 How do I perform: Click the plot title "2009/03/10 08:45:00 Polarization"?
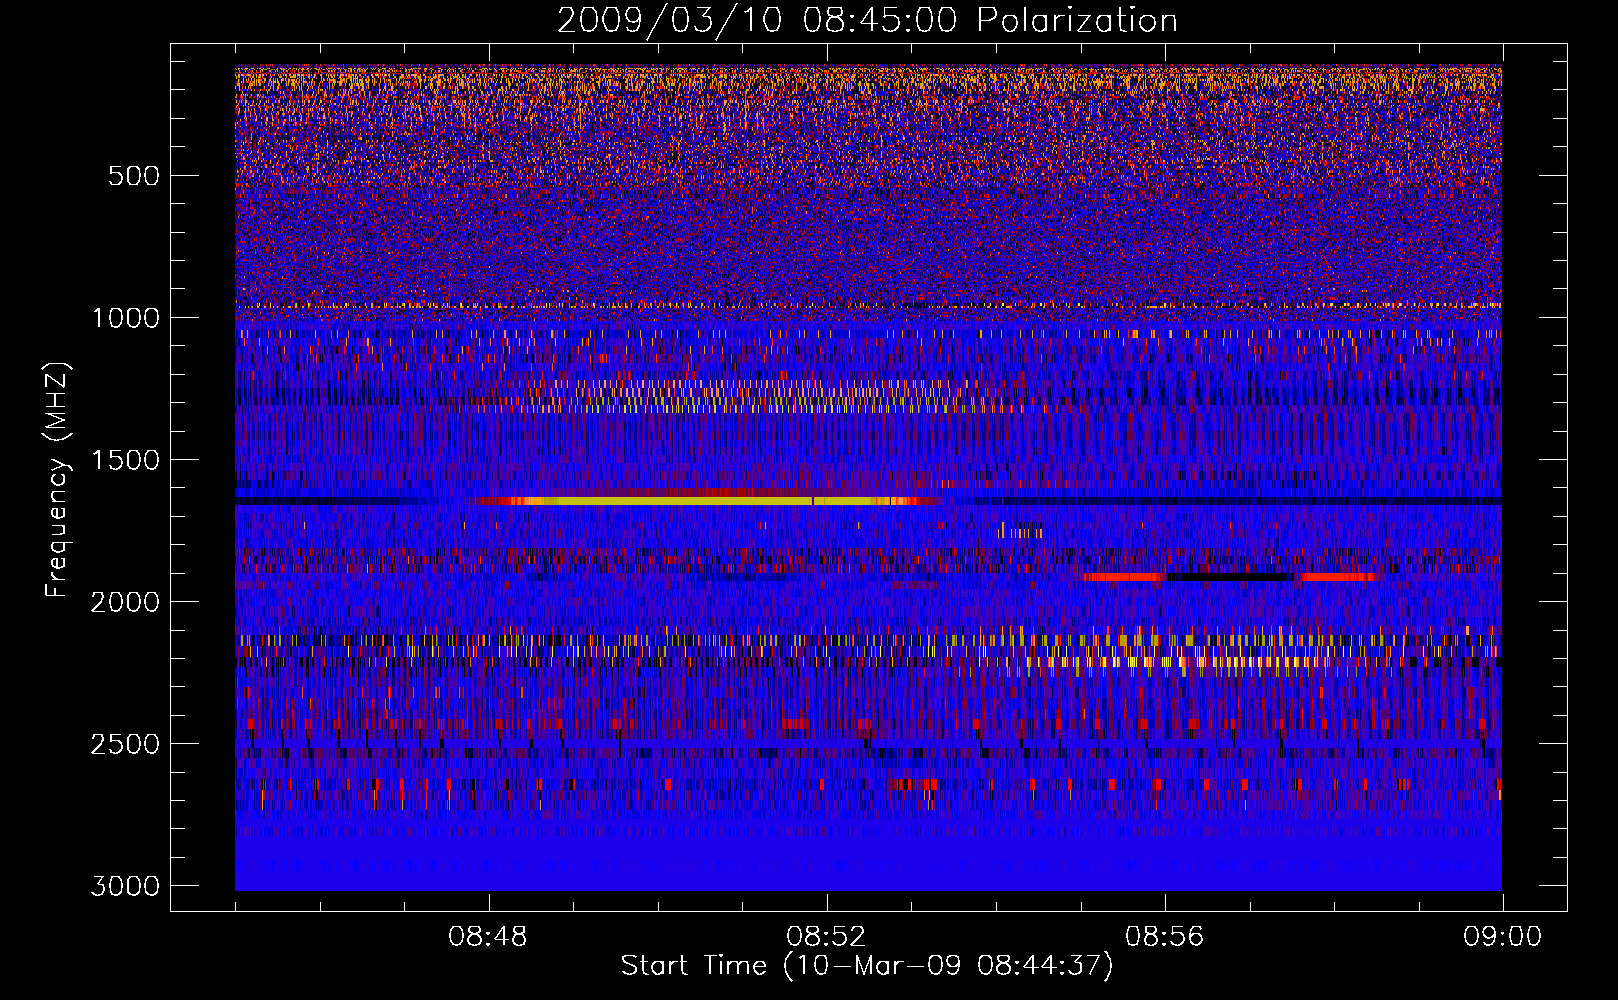click(867, 20)
